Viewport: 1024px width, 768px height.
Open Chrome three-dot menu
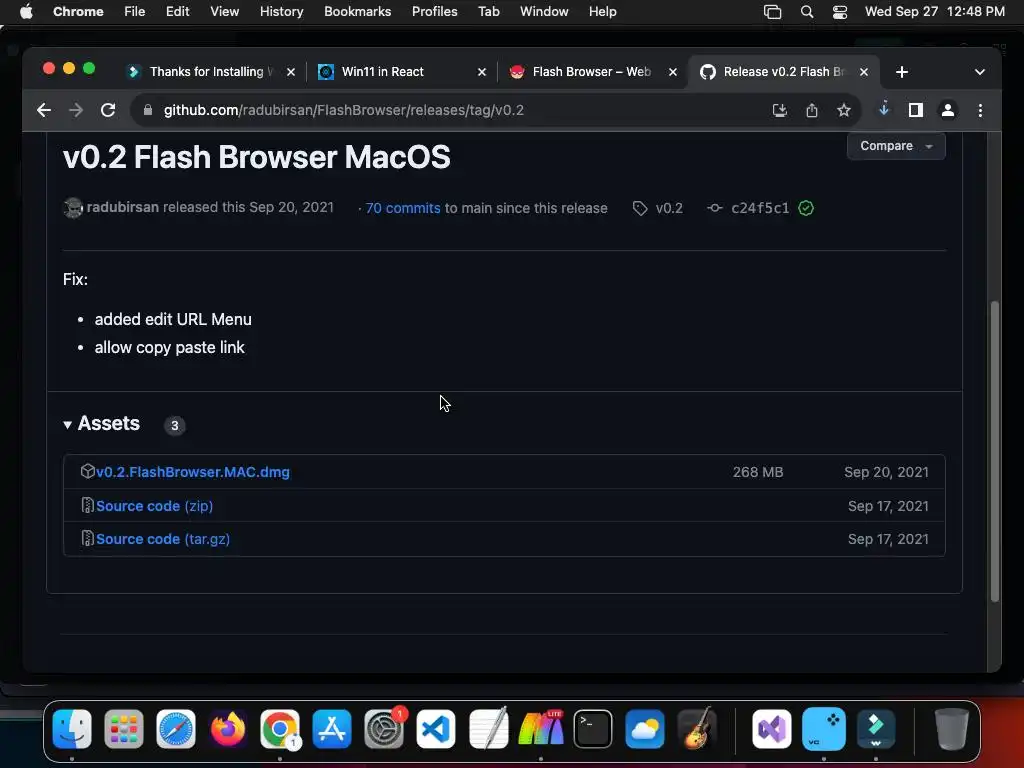point(980,110)
